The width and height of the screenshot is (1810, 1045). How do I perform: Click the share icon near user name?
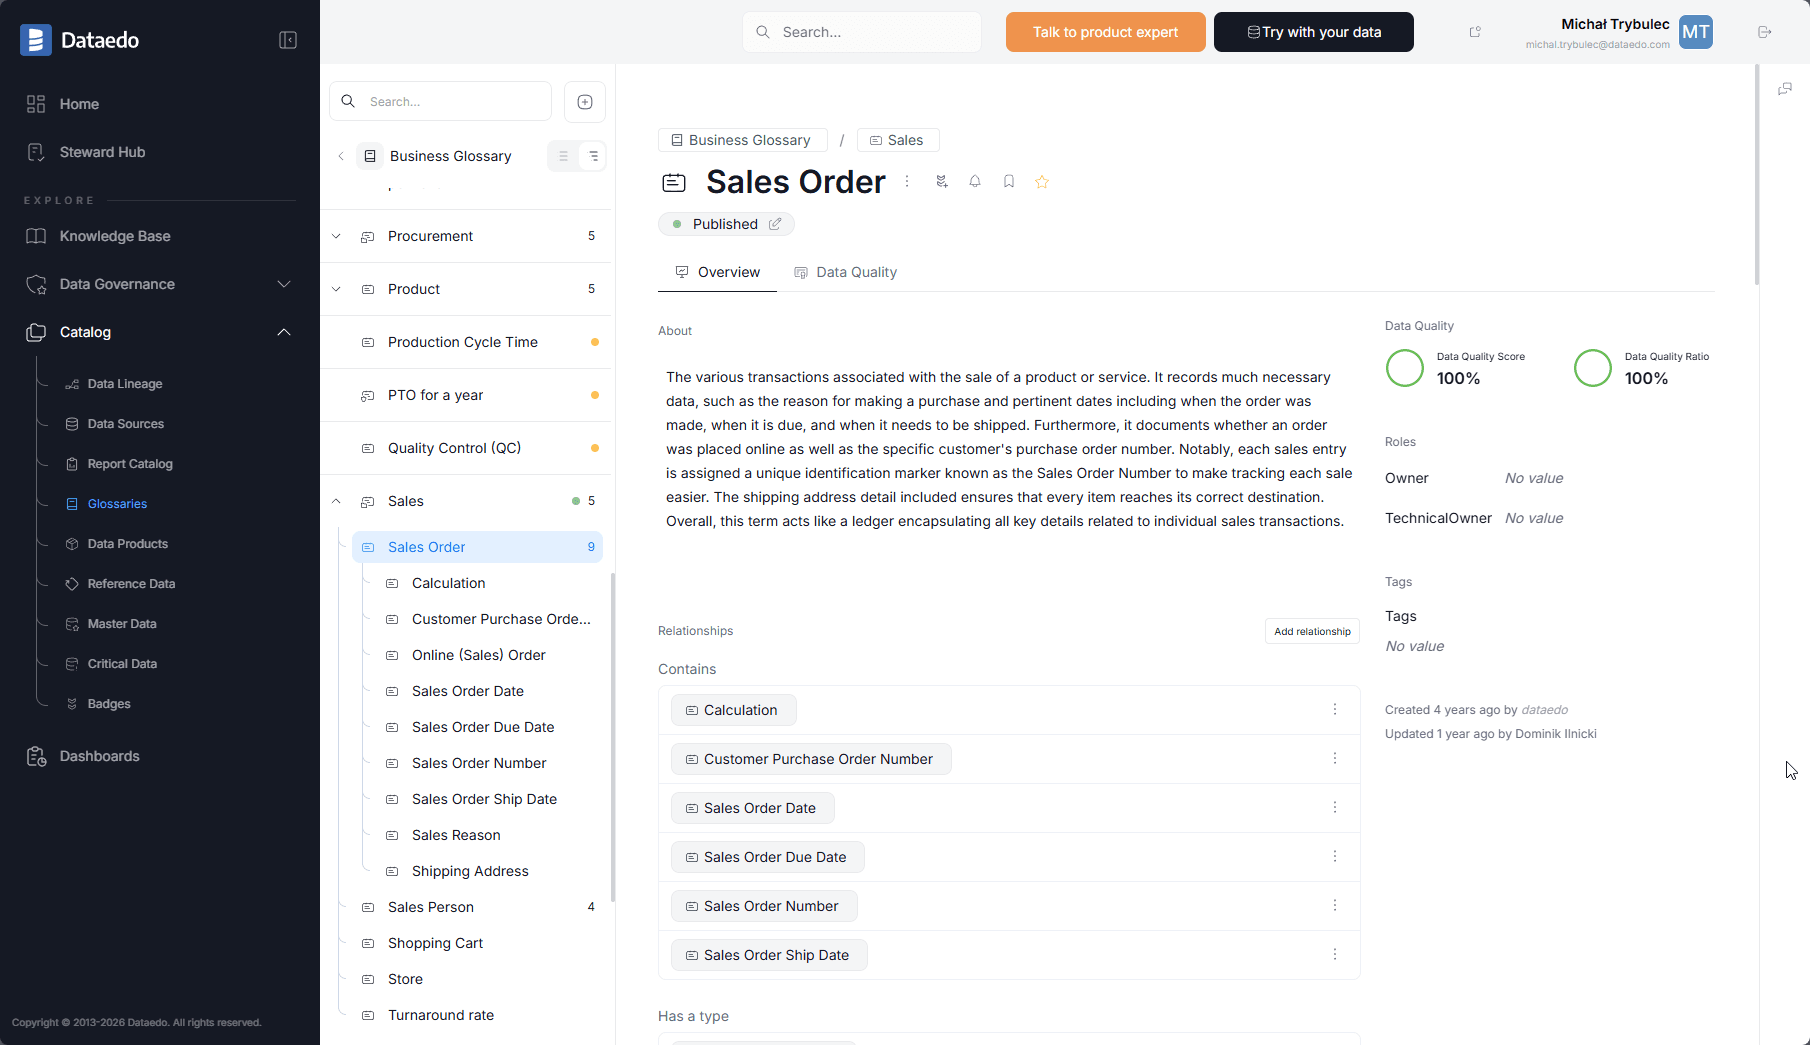[x=1475, y=32]
